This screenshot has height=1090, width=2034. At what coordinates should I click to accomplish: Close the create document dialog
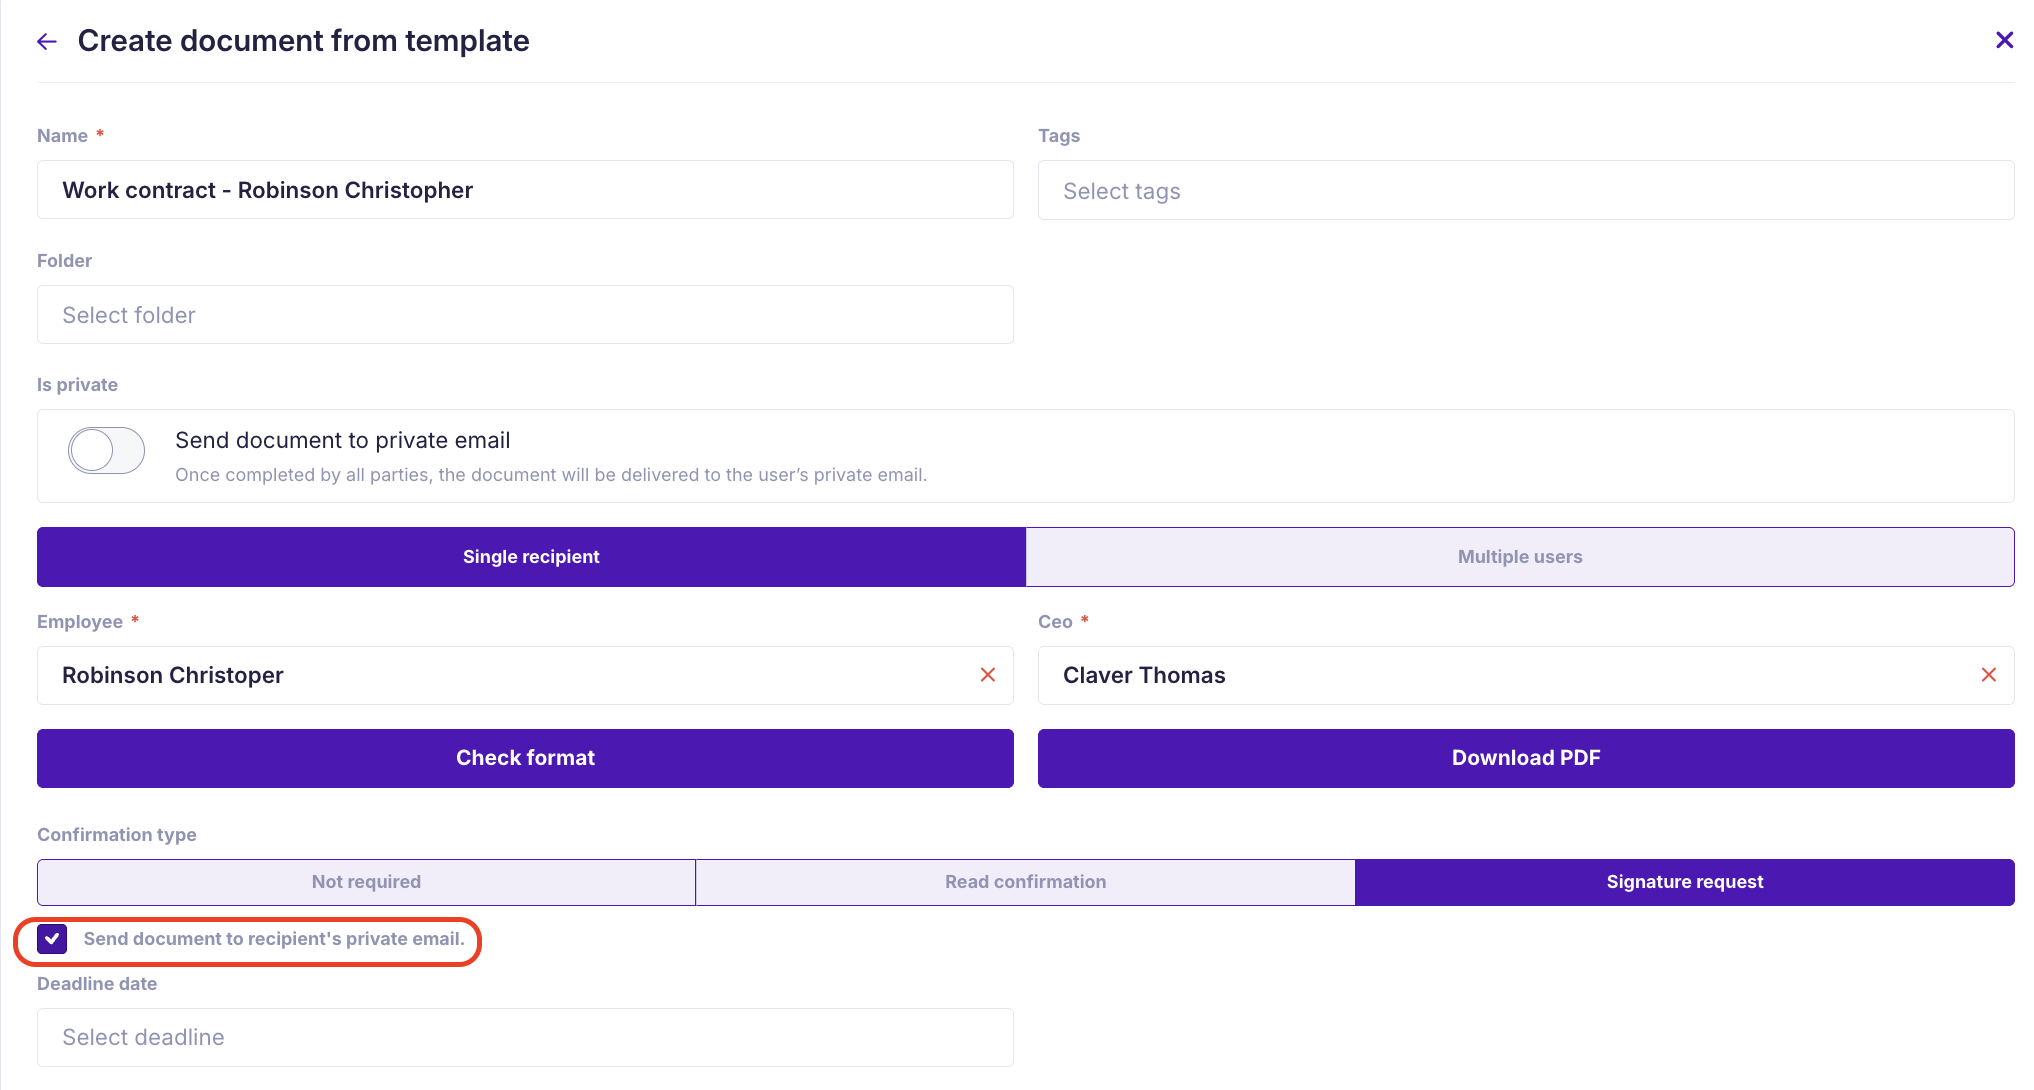click(2004, 40)
